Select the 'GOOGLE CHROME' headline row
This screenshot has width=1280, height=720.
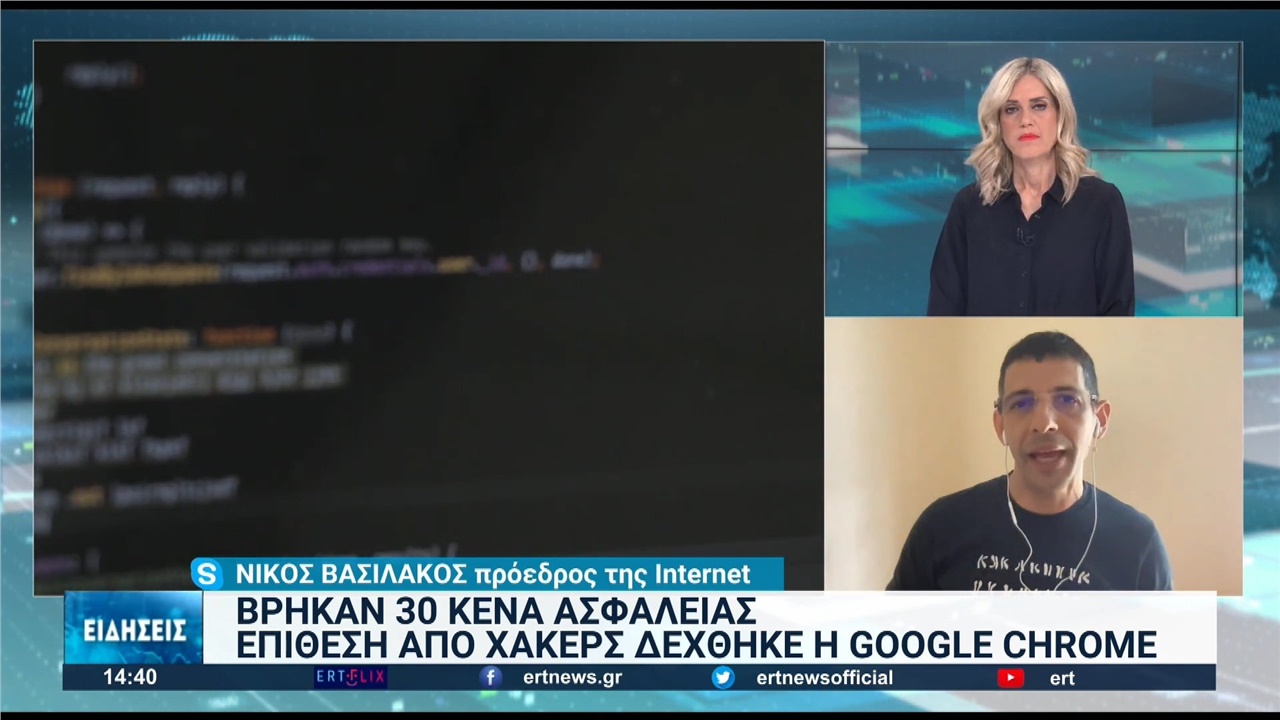(x=697, y=643)
